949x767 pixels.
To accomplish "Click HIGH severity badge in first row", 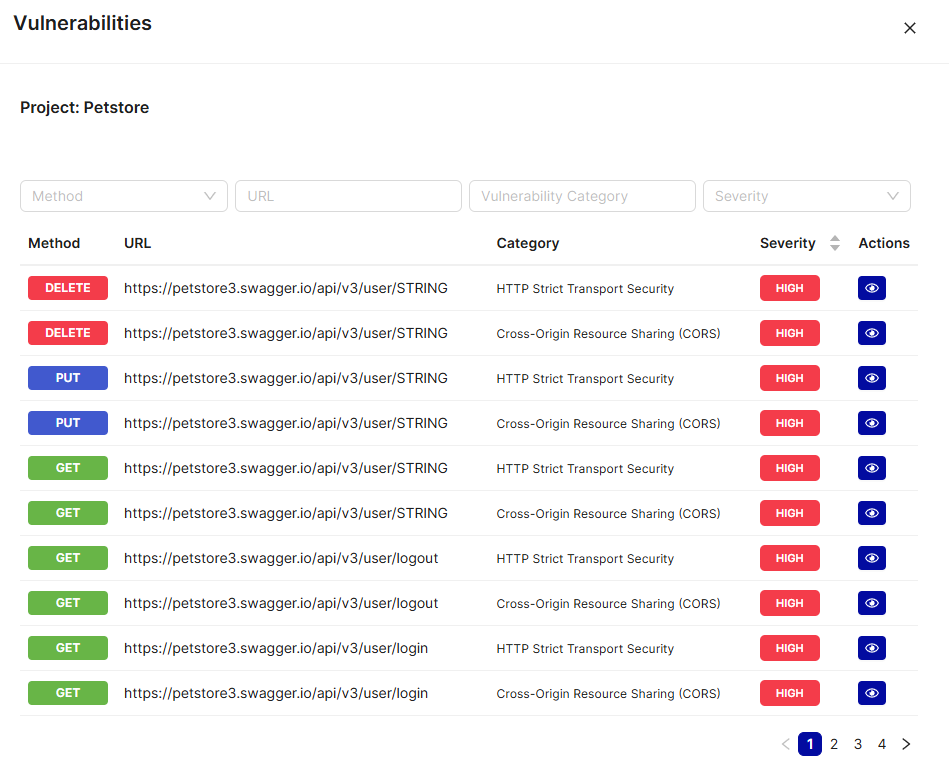I will tap(789, 288).
